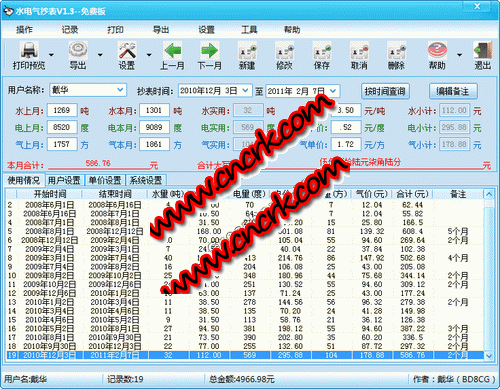
Task: Open the 记录 menu
Action: (70, 30)
